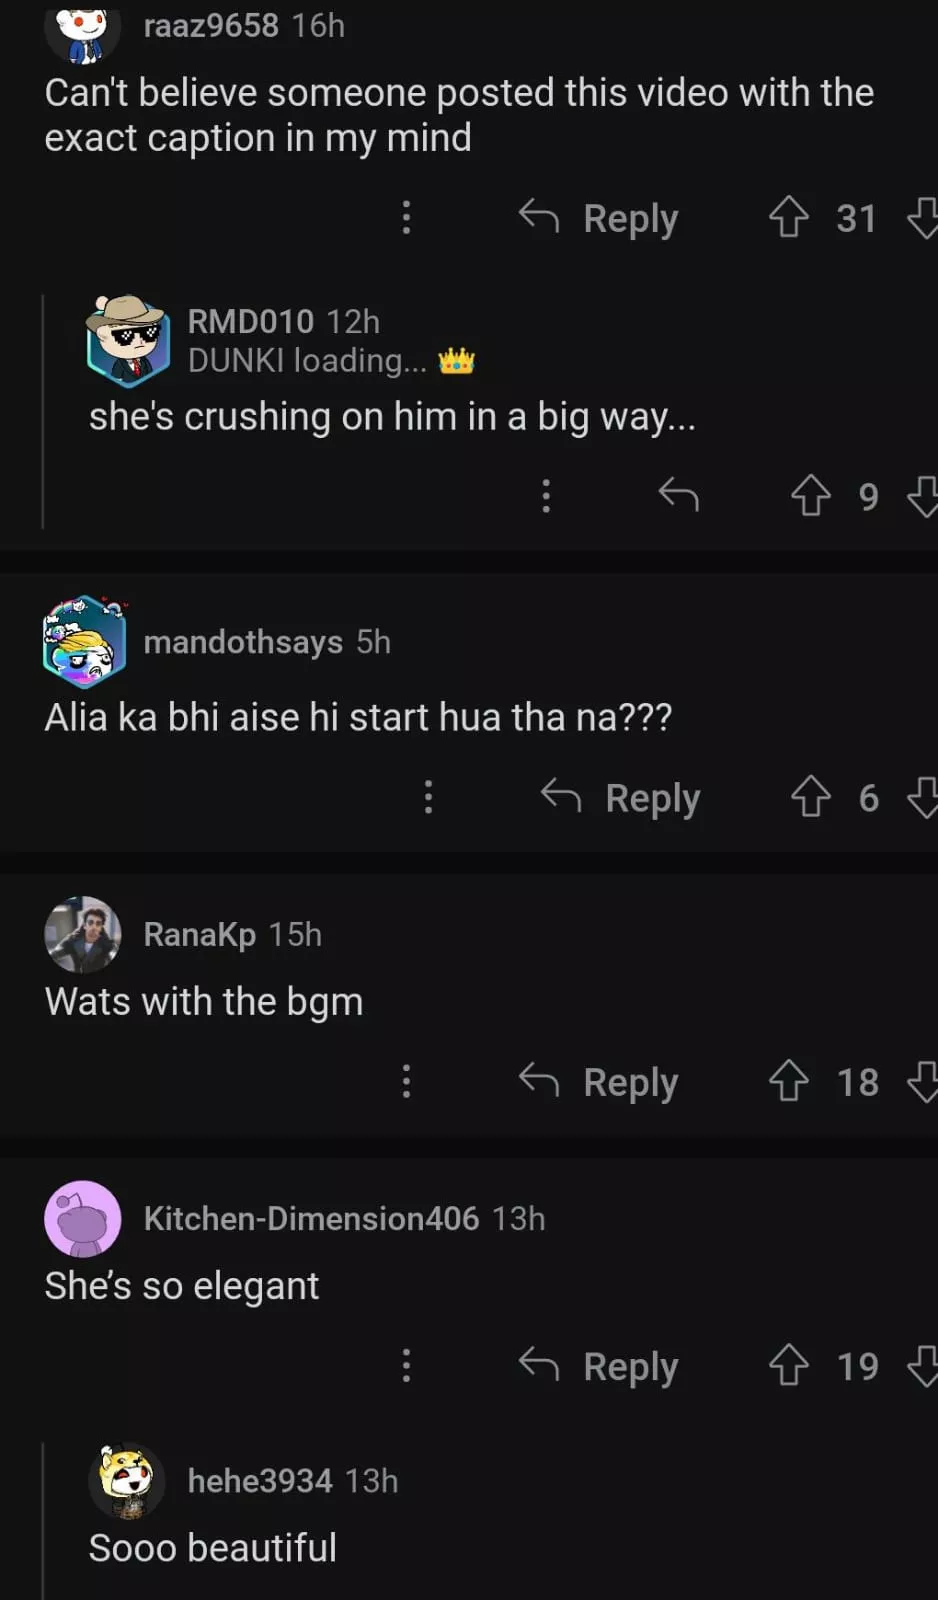
Task: Downvote Kitchen-Dimension406's comment
Action: pos(923,1365)
